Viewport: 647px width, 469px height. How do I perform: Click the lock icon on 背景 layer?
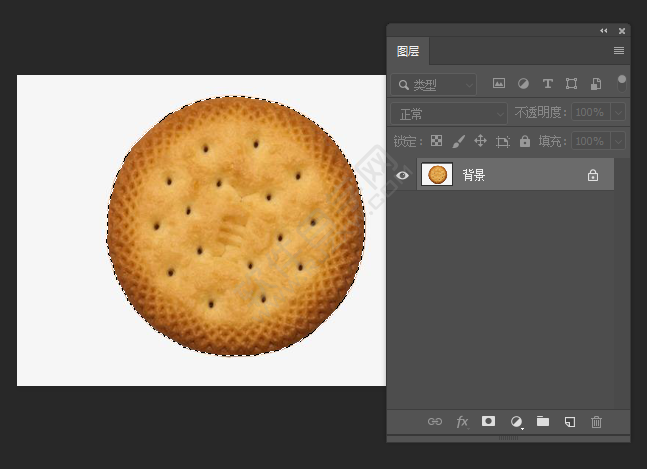593,175
